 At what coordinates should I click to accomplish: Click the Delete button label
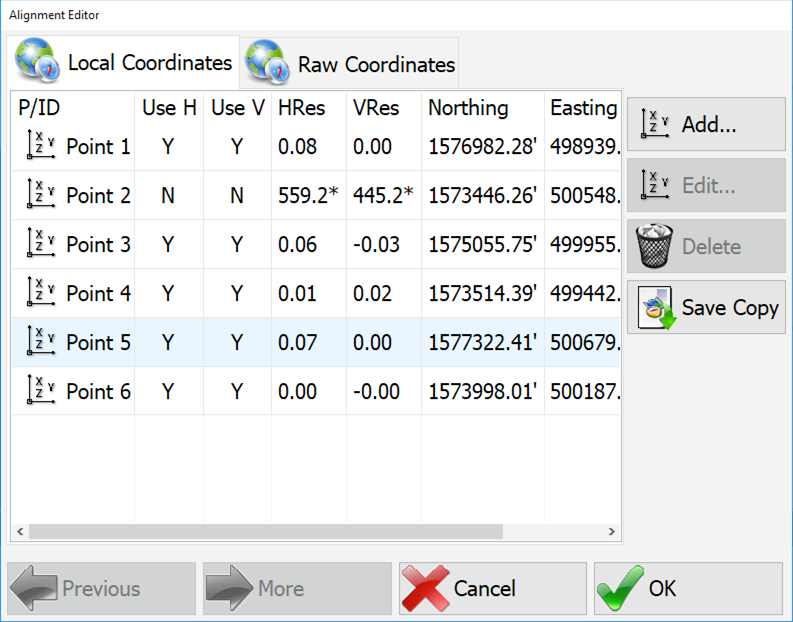point(711,247)
